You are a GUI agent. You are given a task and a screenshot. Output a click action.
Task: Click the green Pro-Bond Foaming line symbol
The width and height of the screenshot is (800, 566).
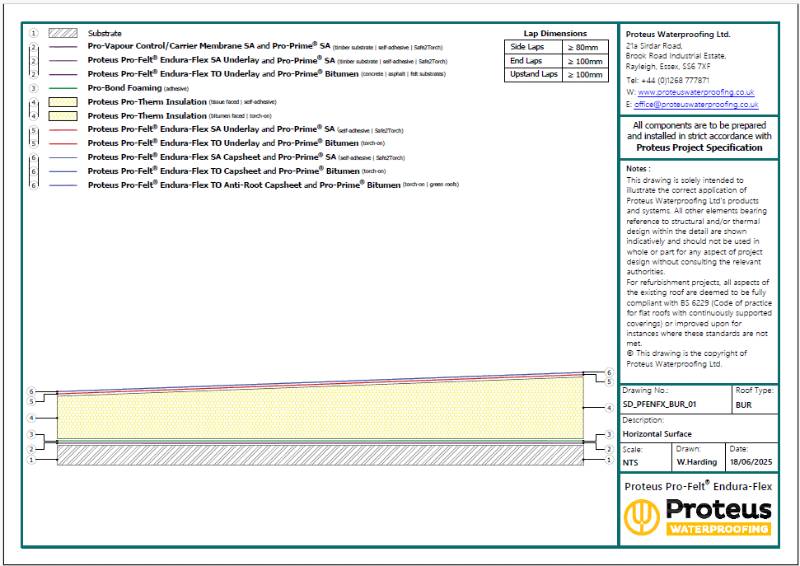[63, 88]
